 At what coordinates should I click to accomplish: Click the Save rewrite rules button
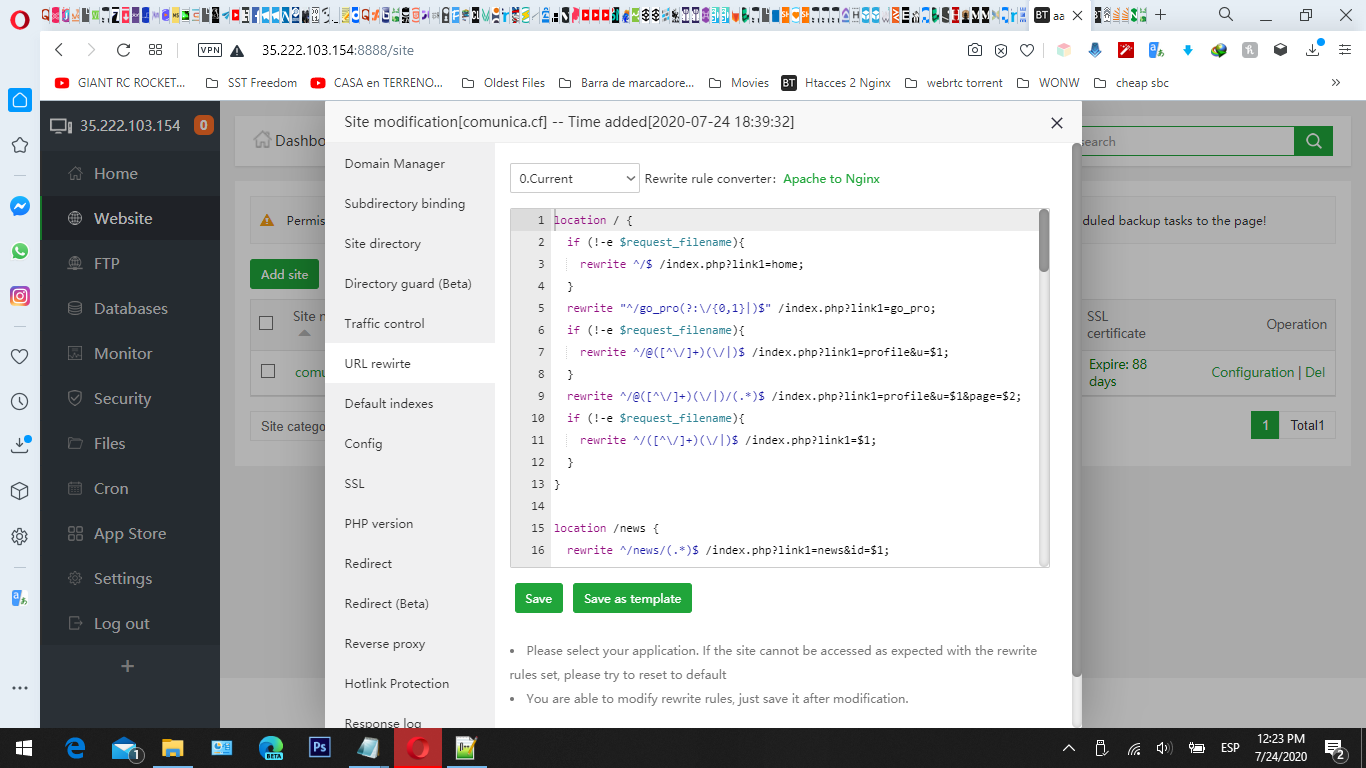coord(538,598)
